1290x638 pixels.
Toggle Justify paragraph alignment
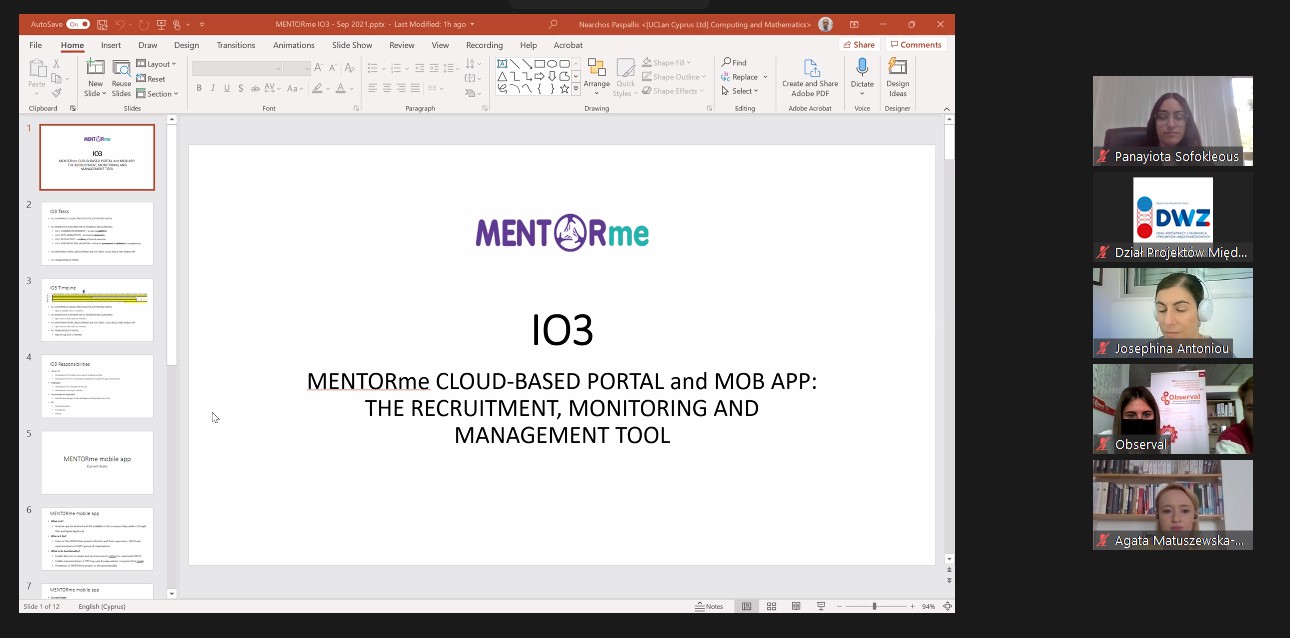click(415, 88)
